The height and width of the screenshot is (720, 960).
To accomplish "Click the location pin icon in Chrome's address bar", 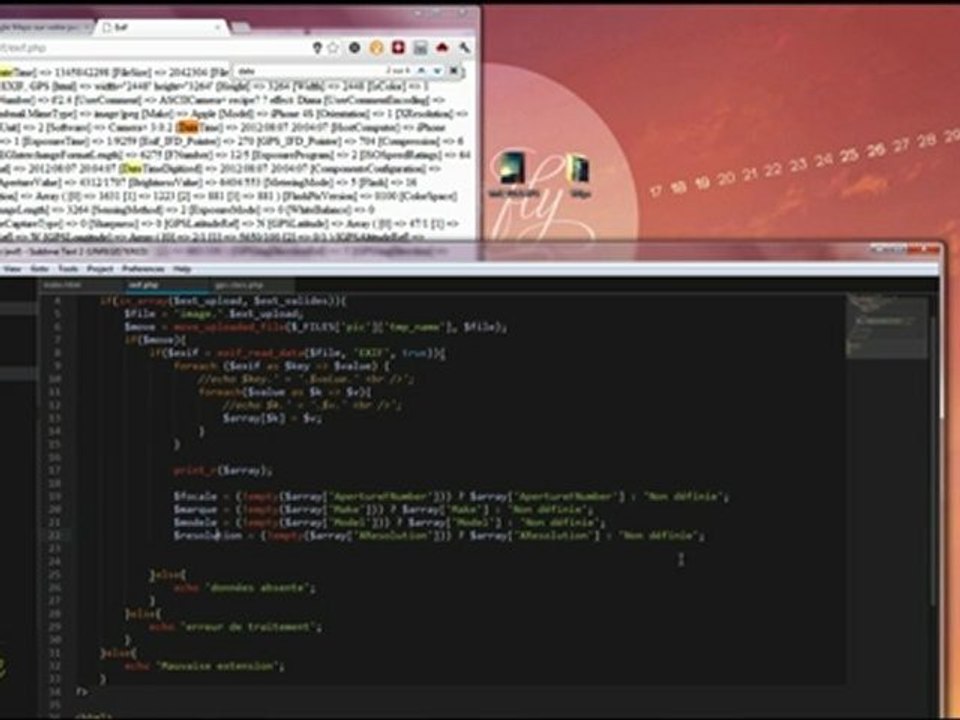I will 317,48.
